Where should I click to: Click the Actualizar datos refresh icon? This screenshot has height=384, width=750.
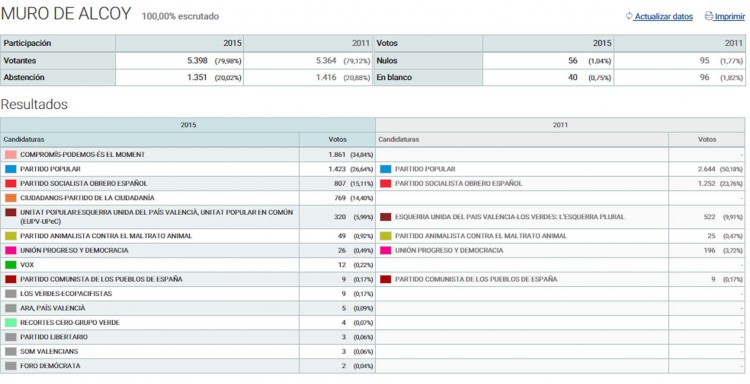coord(629,16)
